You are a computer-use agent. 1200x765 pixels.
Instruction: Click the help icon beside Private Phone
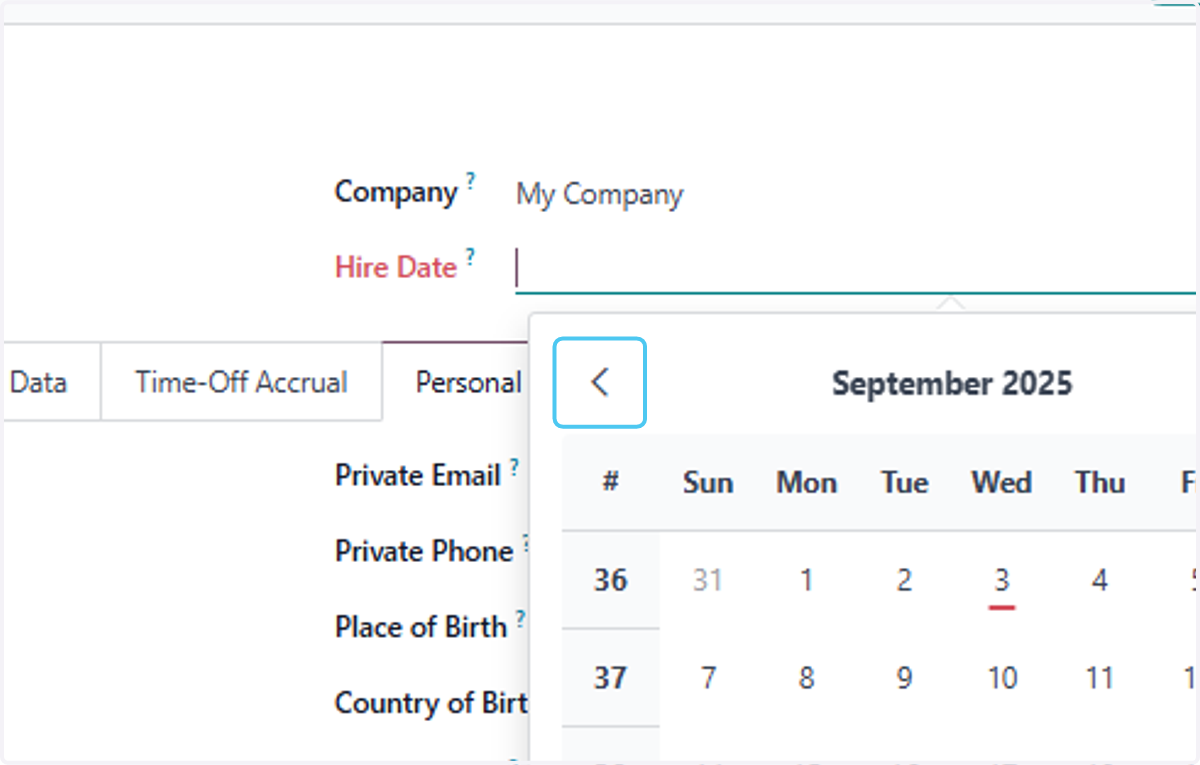point(525,543)
